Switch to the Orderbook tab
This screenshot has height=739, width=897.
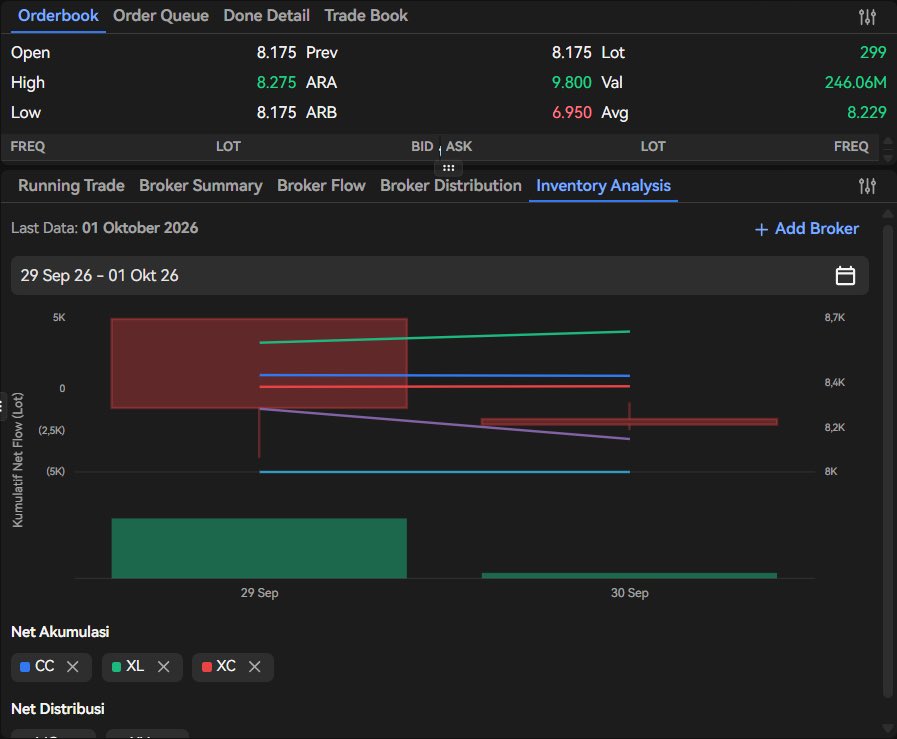click(x=58, y=15)
